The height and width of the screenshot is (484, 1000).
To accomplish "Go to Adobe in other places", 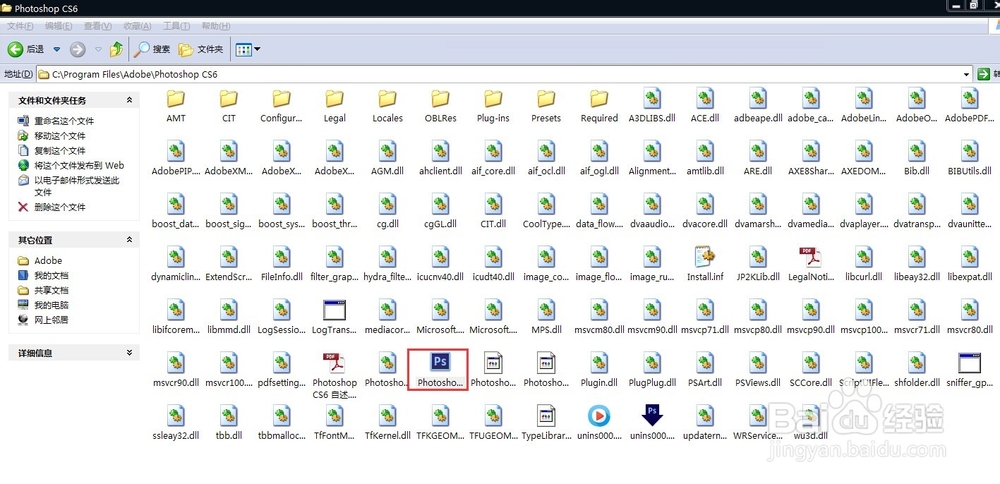I will [48, 261].
